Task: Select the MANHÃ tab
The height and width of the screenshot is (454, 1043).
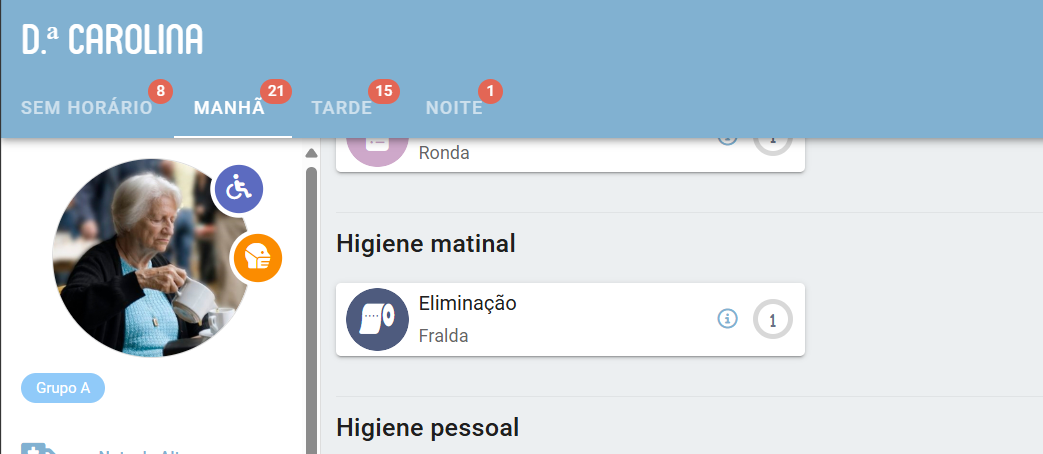Action: [x=229, y=108]
